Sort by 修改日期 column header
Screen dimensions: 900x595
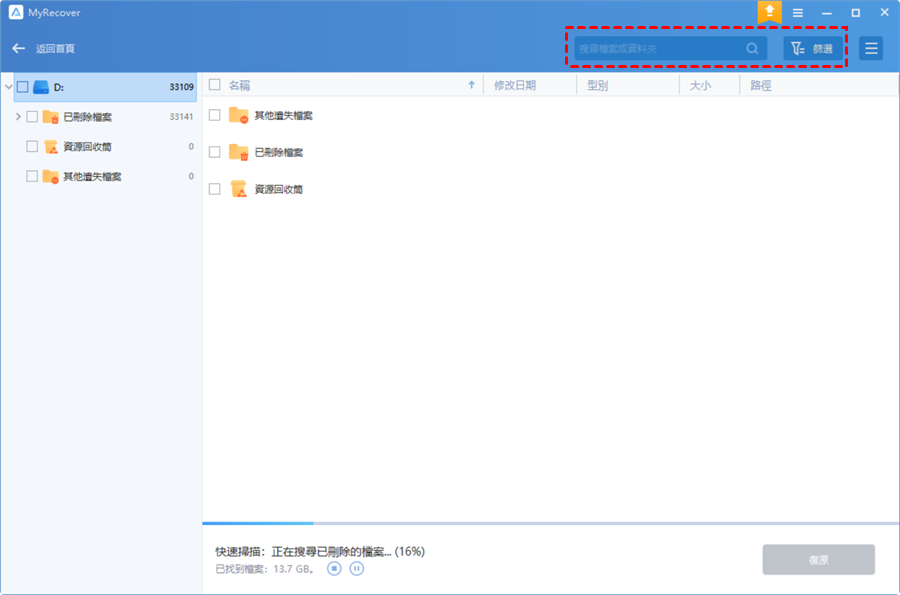515,85
